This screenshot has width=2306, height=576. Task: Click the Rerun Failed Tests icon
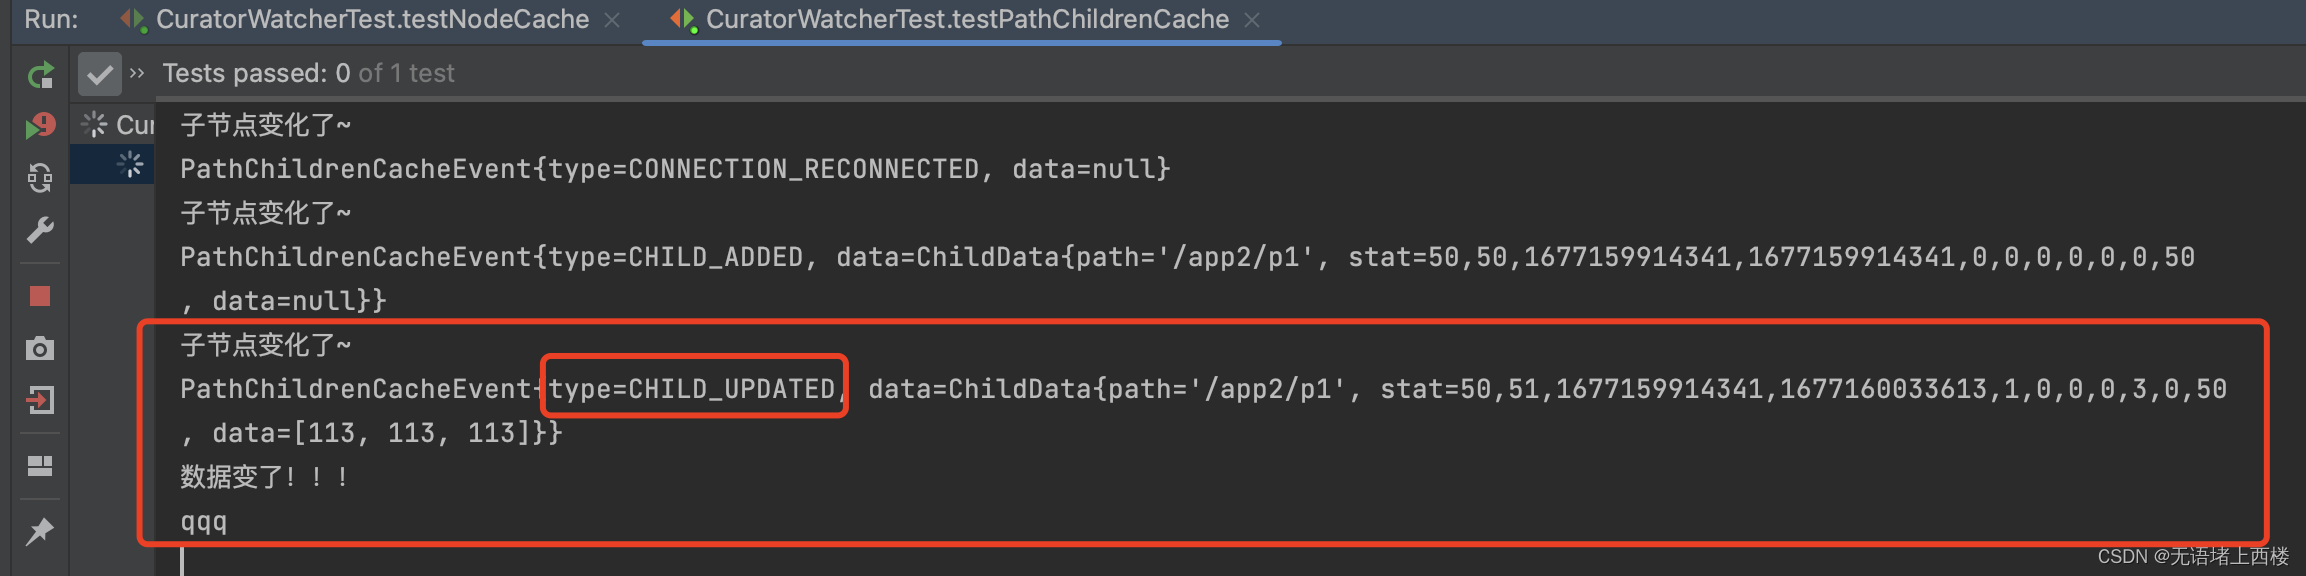point(40,124)
